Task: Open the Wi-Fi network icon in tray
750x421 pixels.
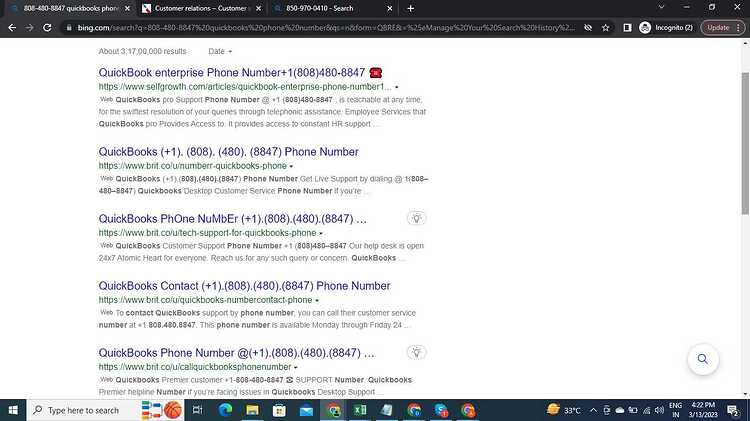Action: 646,410
